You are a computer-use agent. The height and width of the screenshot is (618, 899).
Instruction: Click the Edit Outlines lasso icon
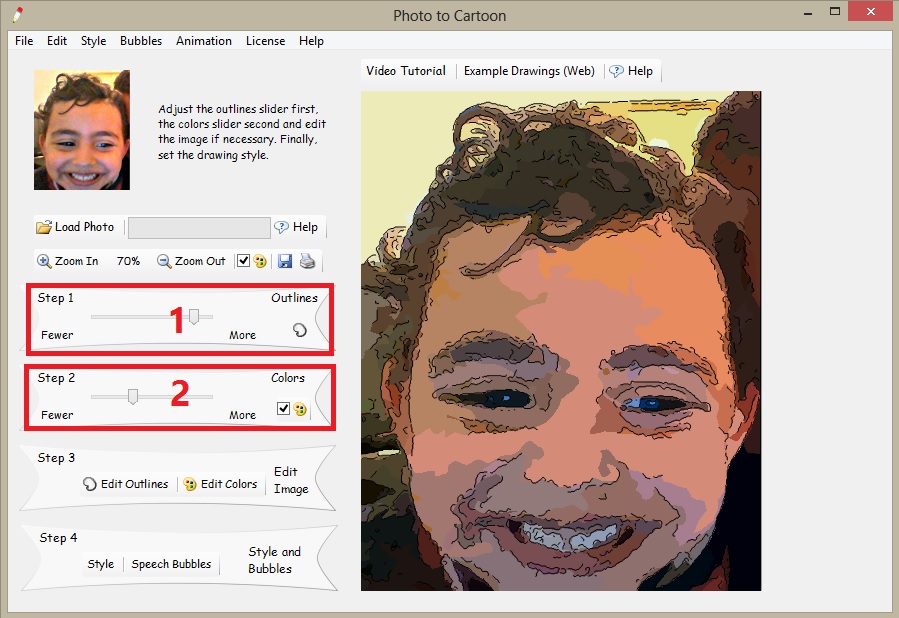[x=89, y=484]
